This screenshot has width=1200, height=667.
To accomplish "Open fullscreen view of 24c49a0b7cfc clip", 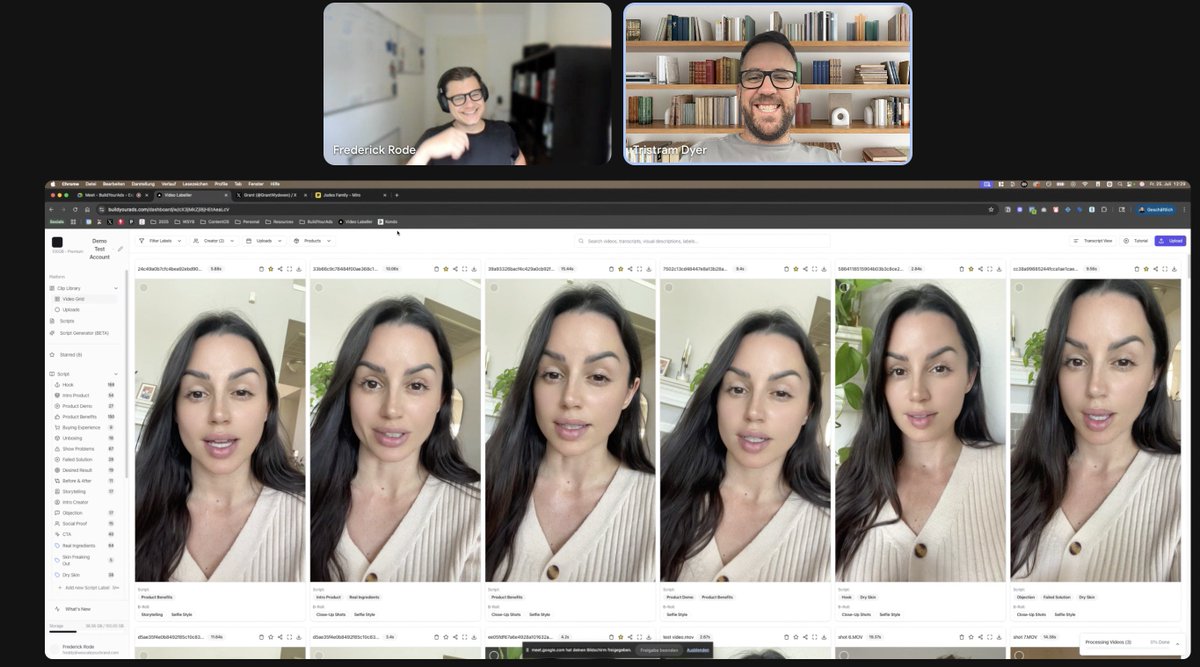I will pyautogui.click(x=289, y=269).
